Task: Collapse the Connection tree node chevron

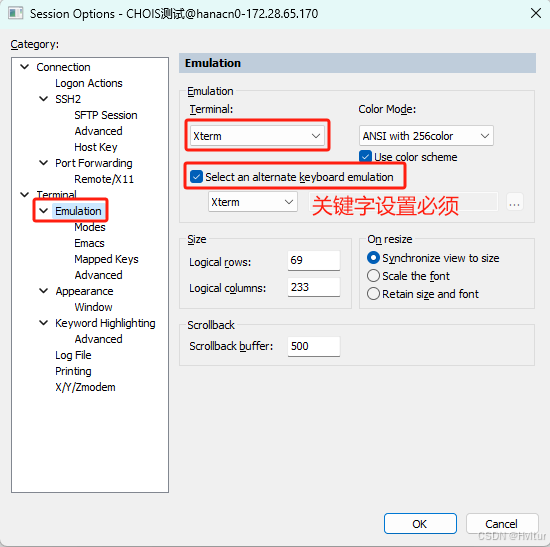Action: [x=25, y=67]
